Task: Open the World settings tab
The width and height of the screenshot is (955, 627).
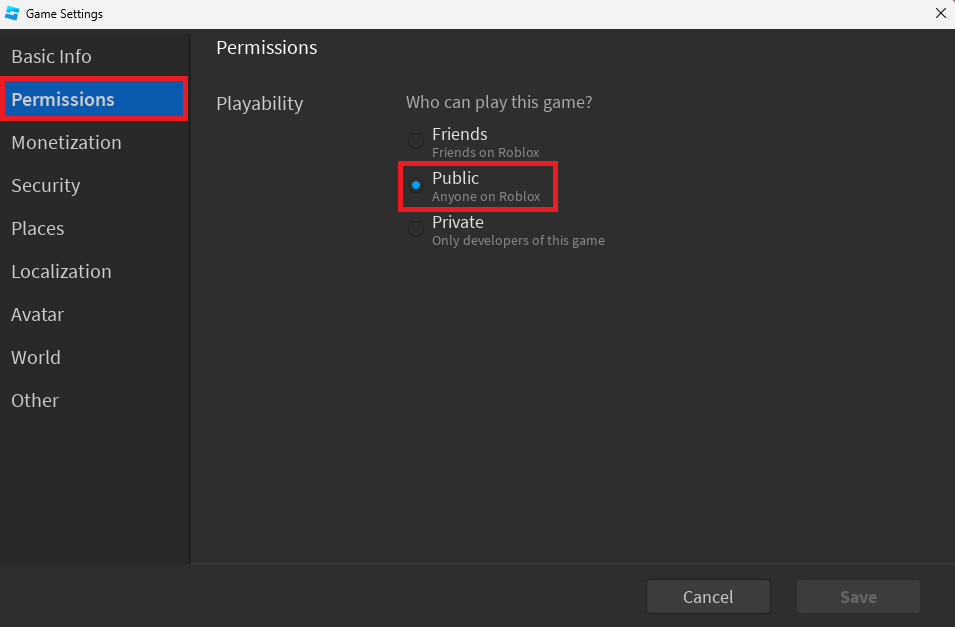Action: 36,358
